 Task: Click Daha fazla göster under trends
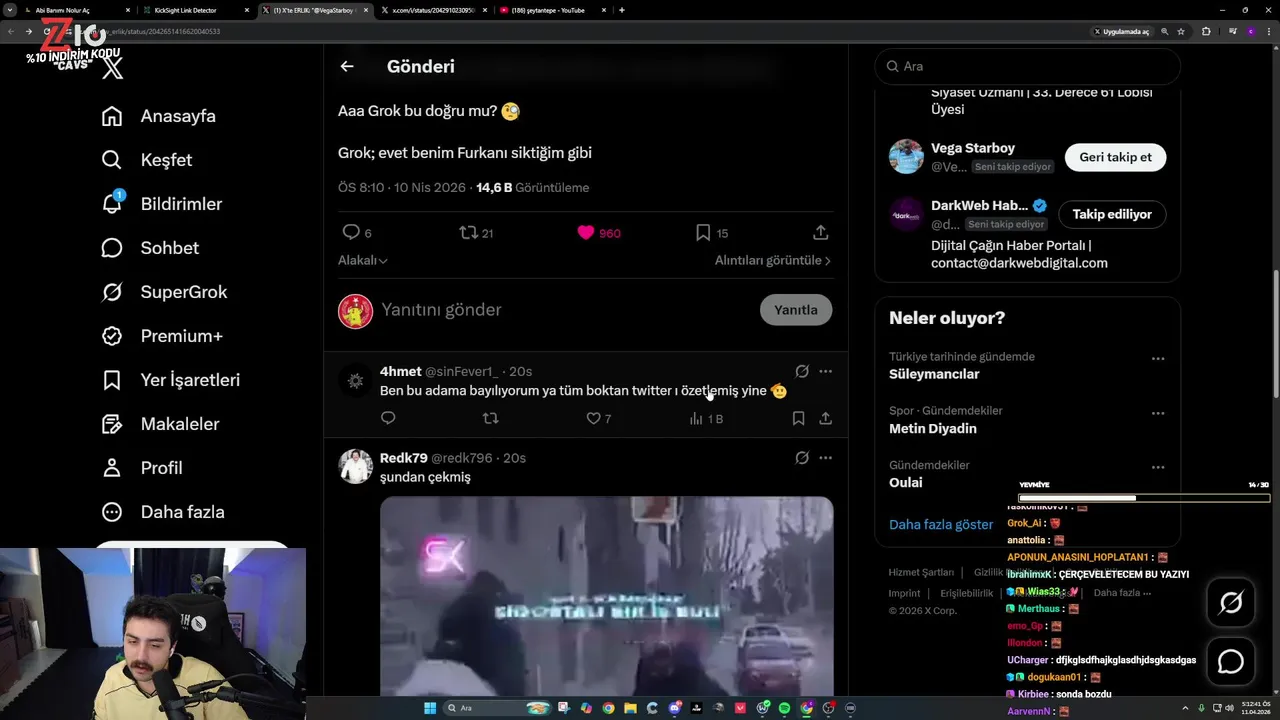(941, 524)
